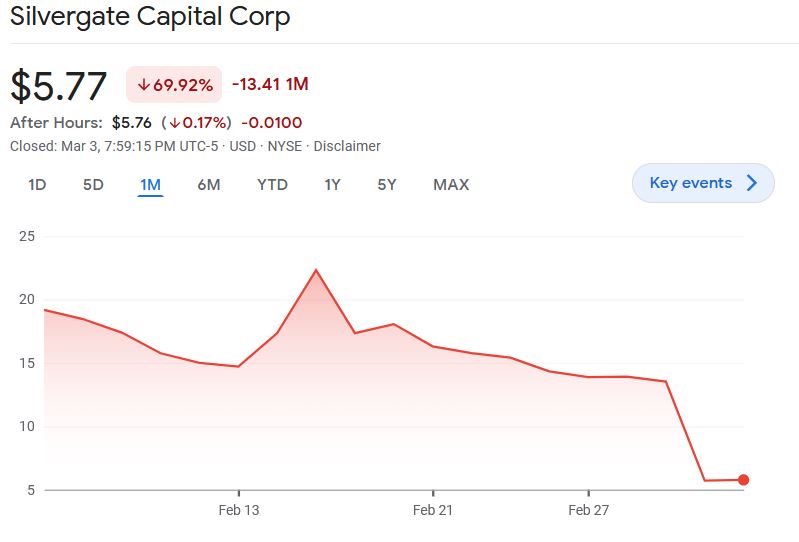Screen dimensions: 799x542
Task: Select the 1M range tab
Action: 150,184
